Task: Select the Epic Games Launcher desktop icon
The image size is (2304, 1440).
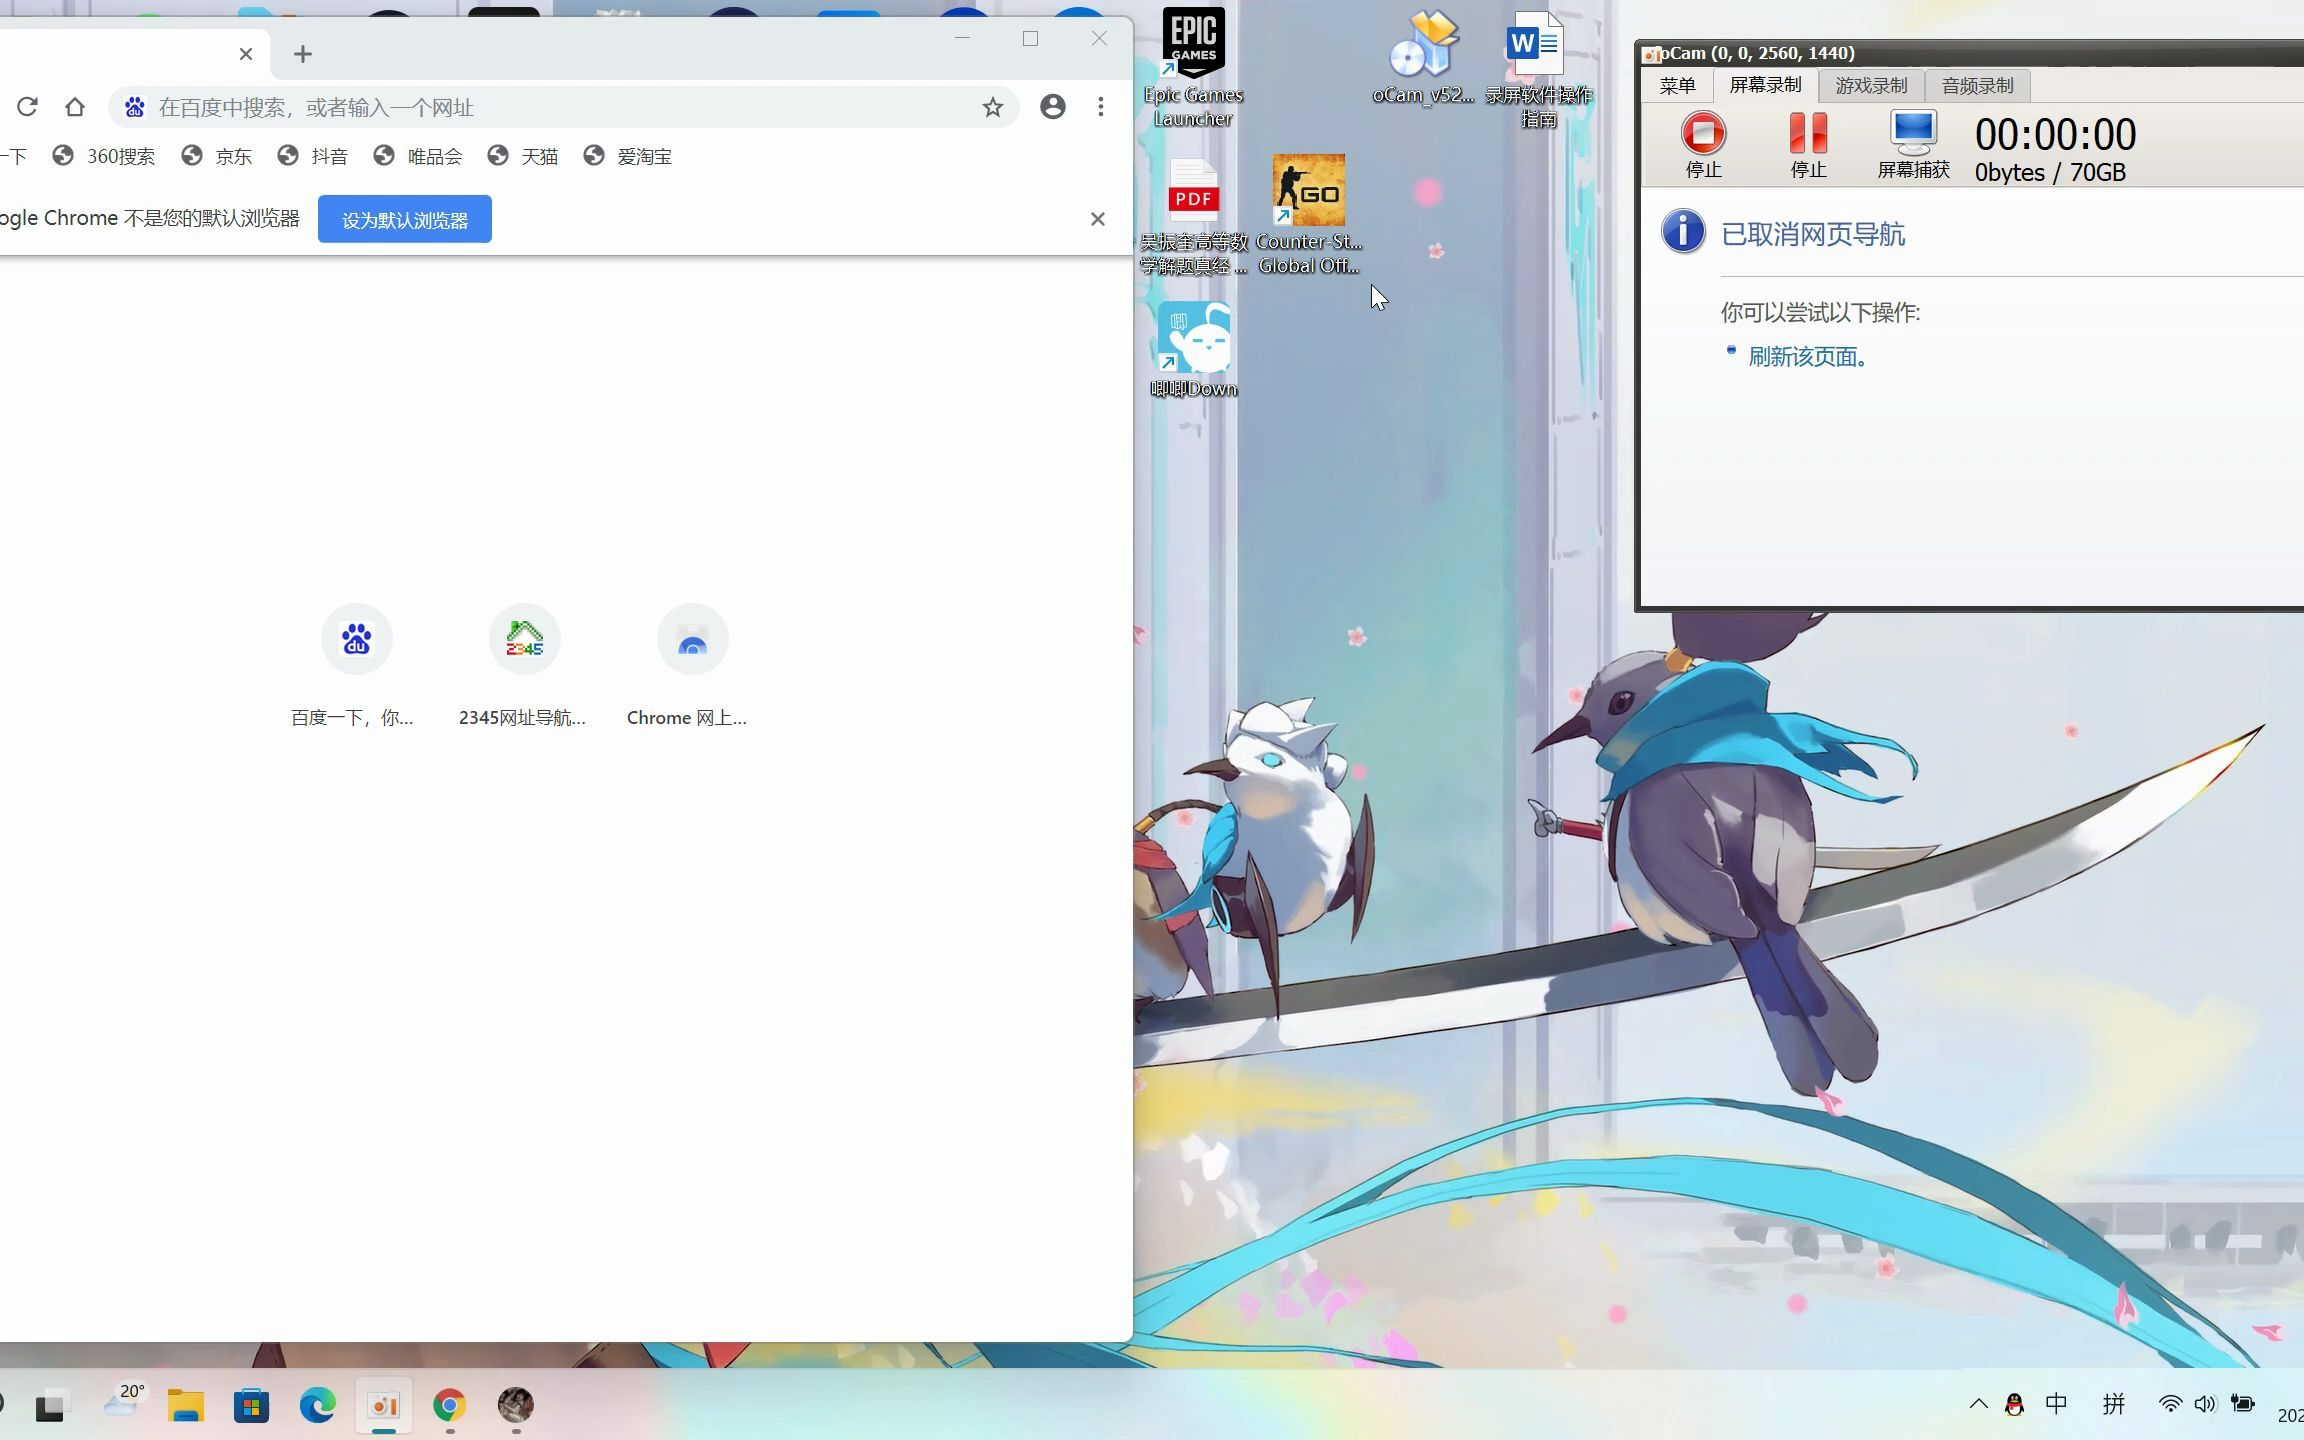Action: pyautogui.click(x=1193, y=68)
